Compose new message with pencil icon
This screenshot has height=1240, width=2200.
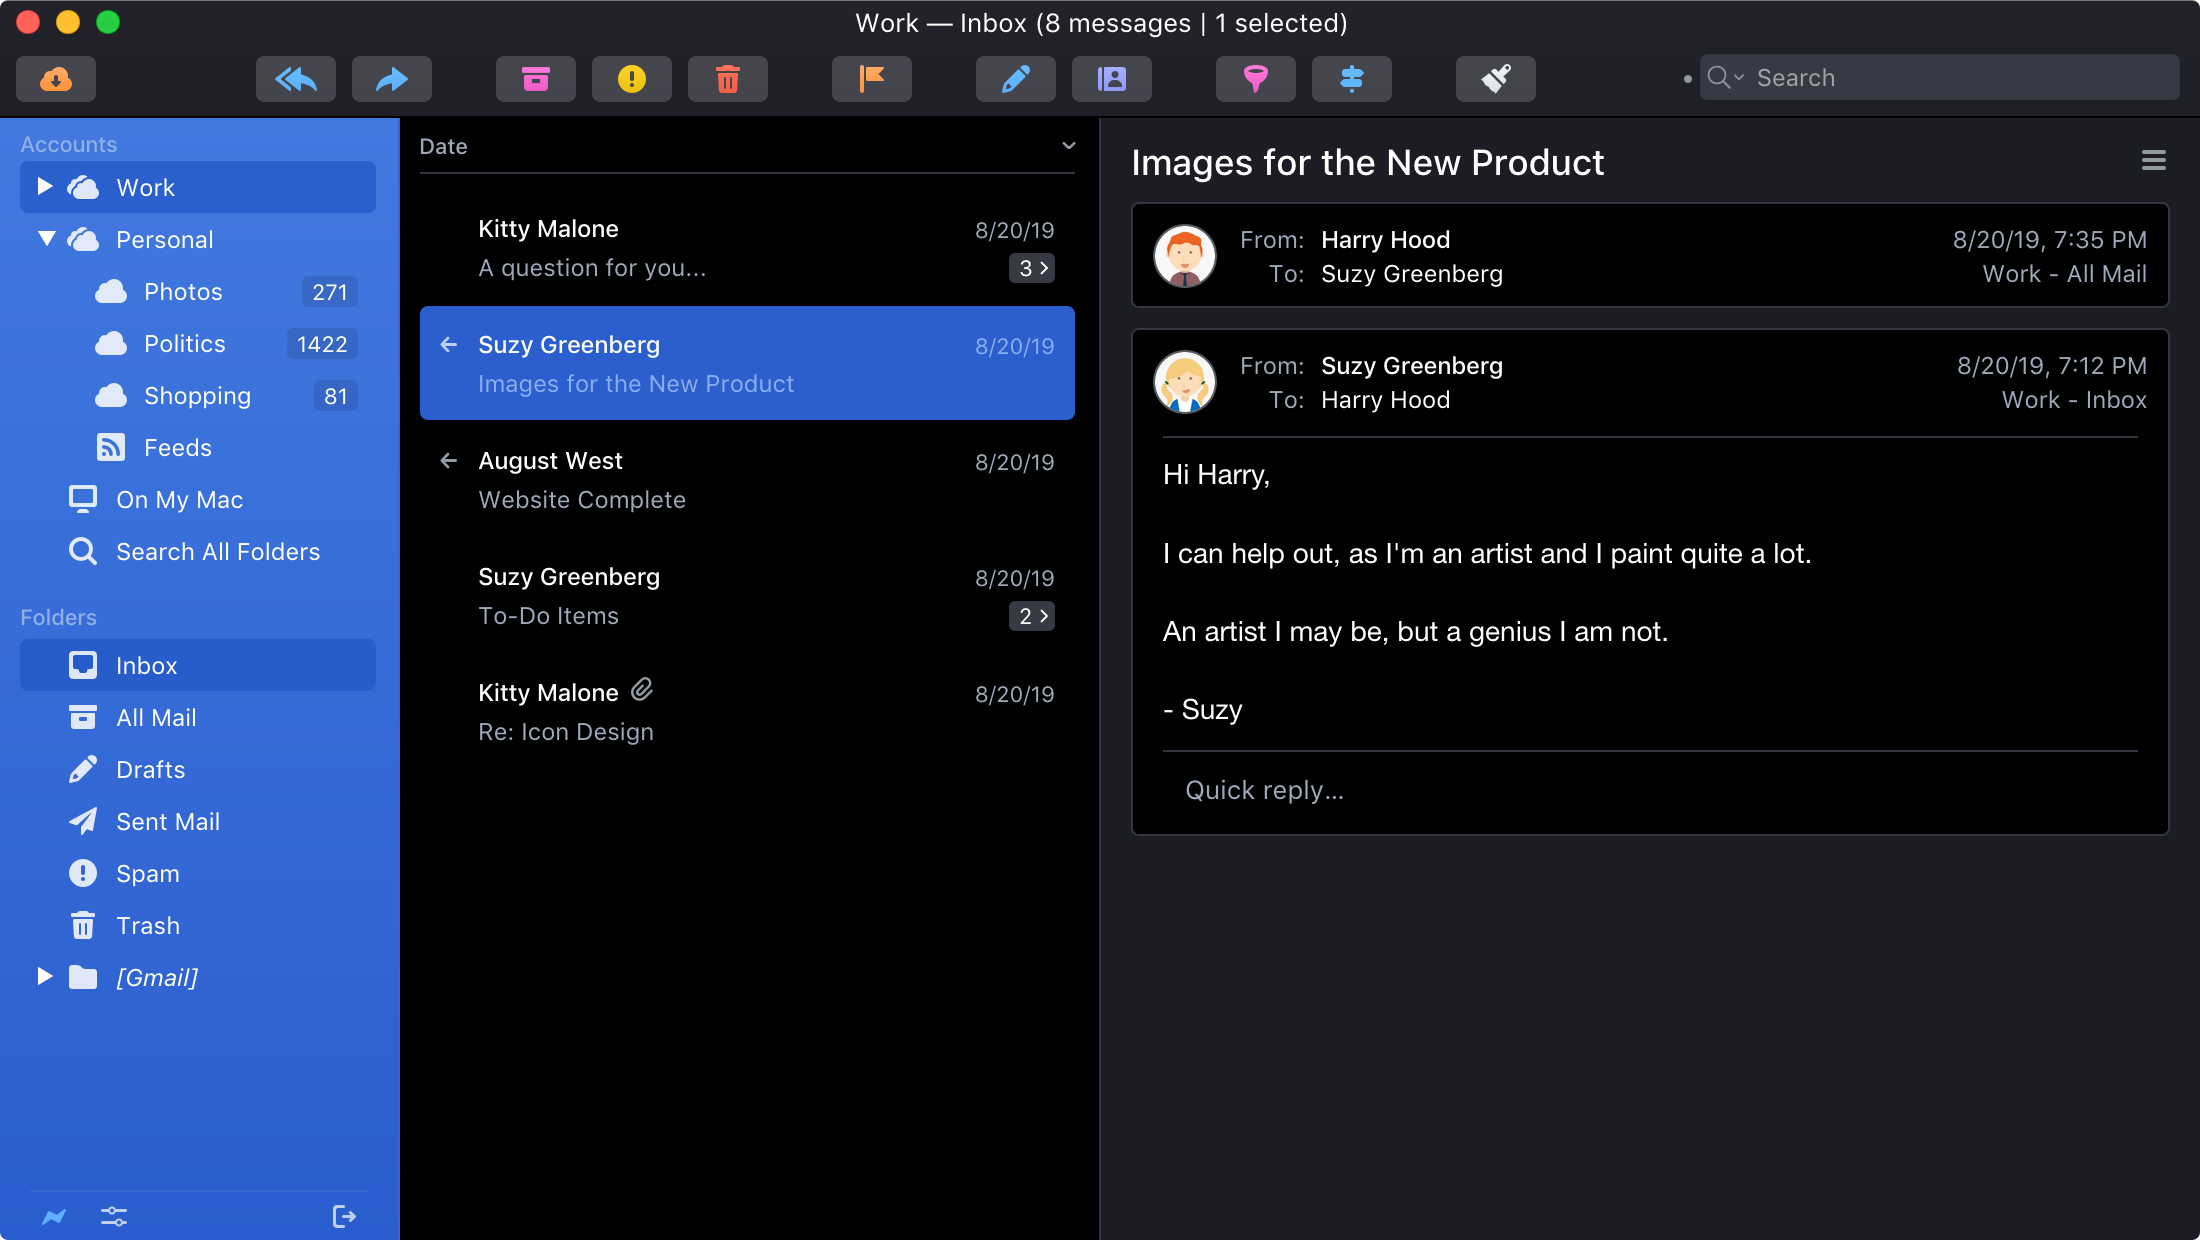[1015, 79]
